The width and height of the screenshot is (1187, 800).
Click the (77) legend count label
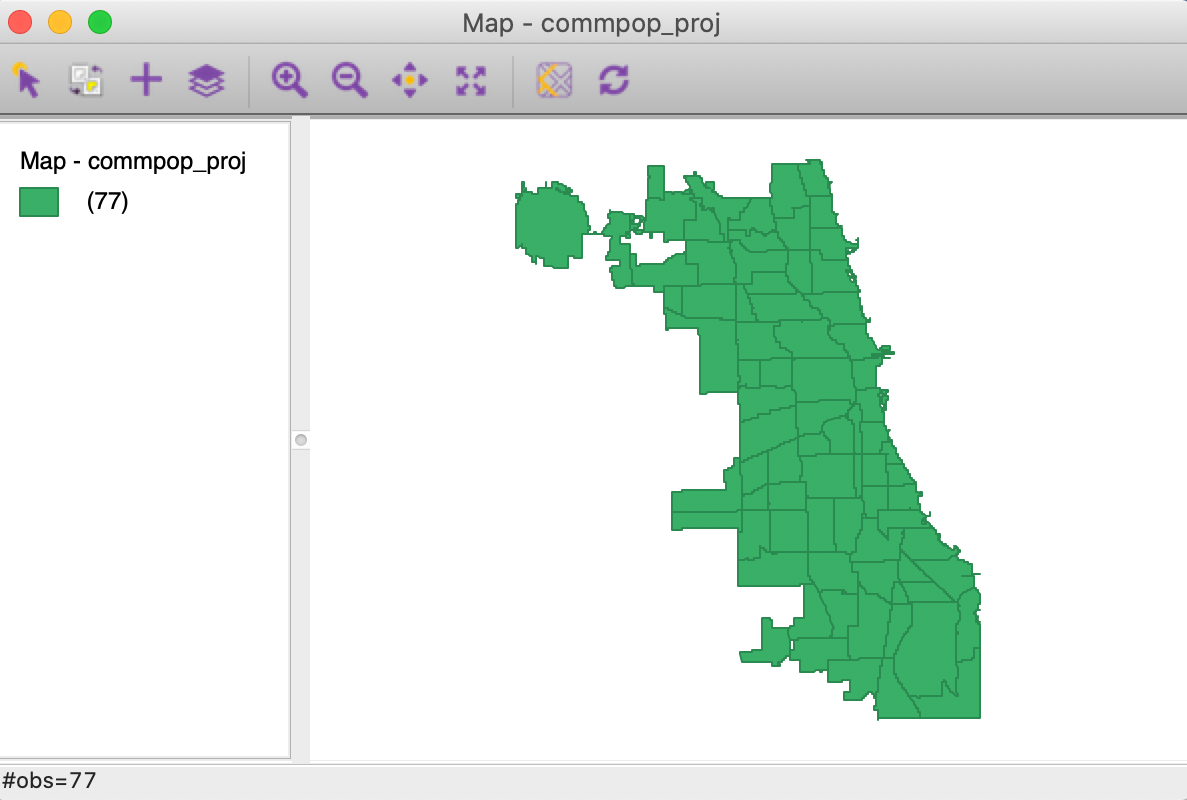pyautogui.click(x=107, y=201)
